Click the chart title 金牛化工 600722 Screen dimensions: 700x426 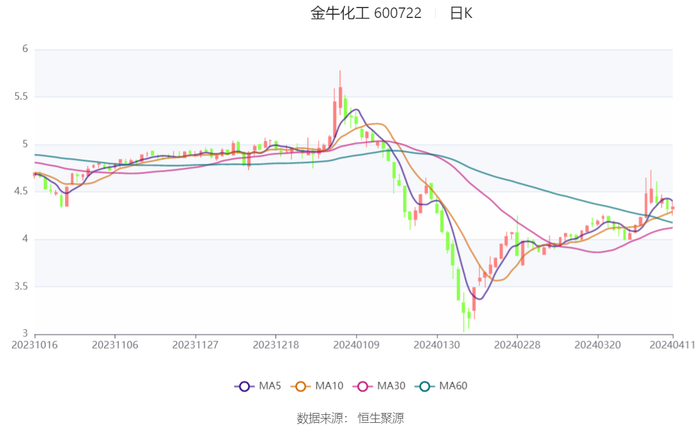coord(366,13)
